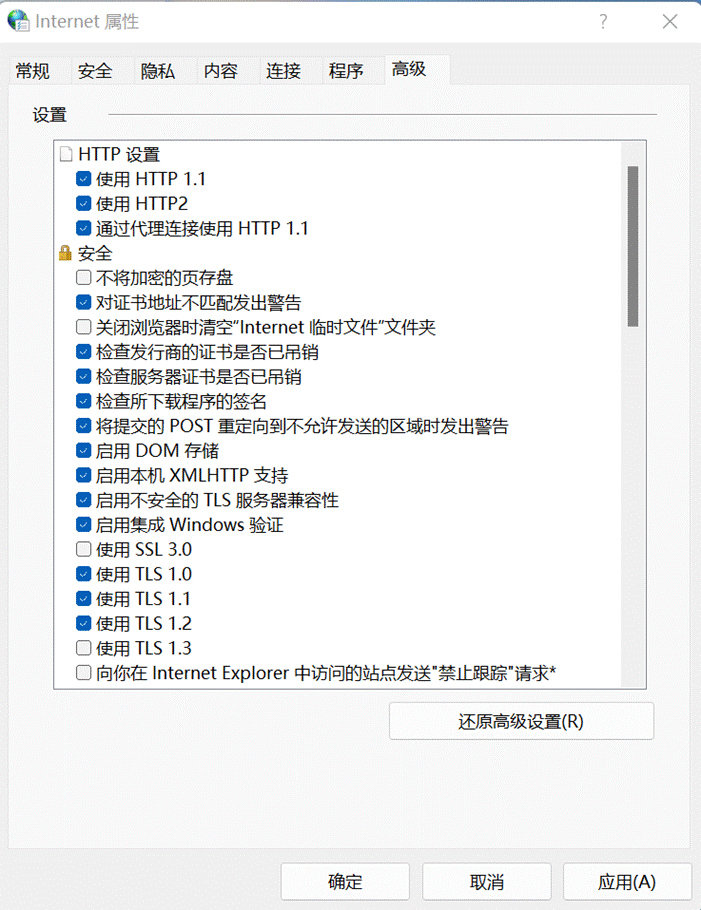Enable the 使用 SSL 3.0 checkbox

(x=84, y=550)
